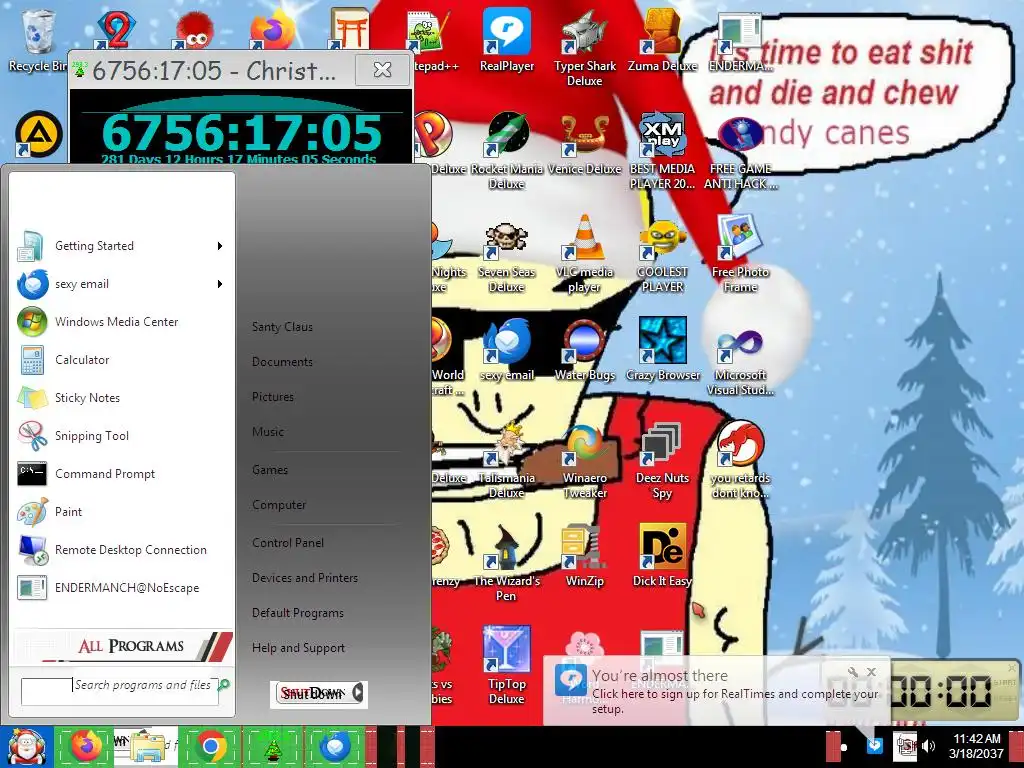
Task: Open Dick It Easy desktop shortcut
Action: (662, 555)
